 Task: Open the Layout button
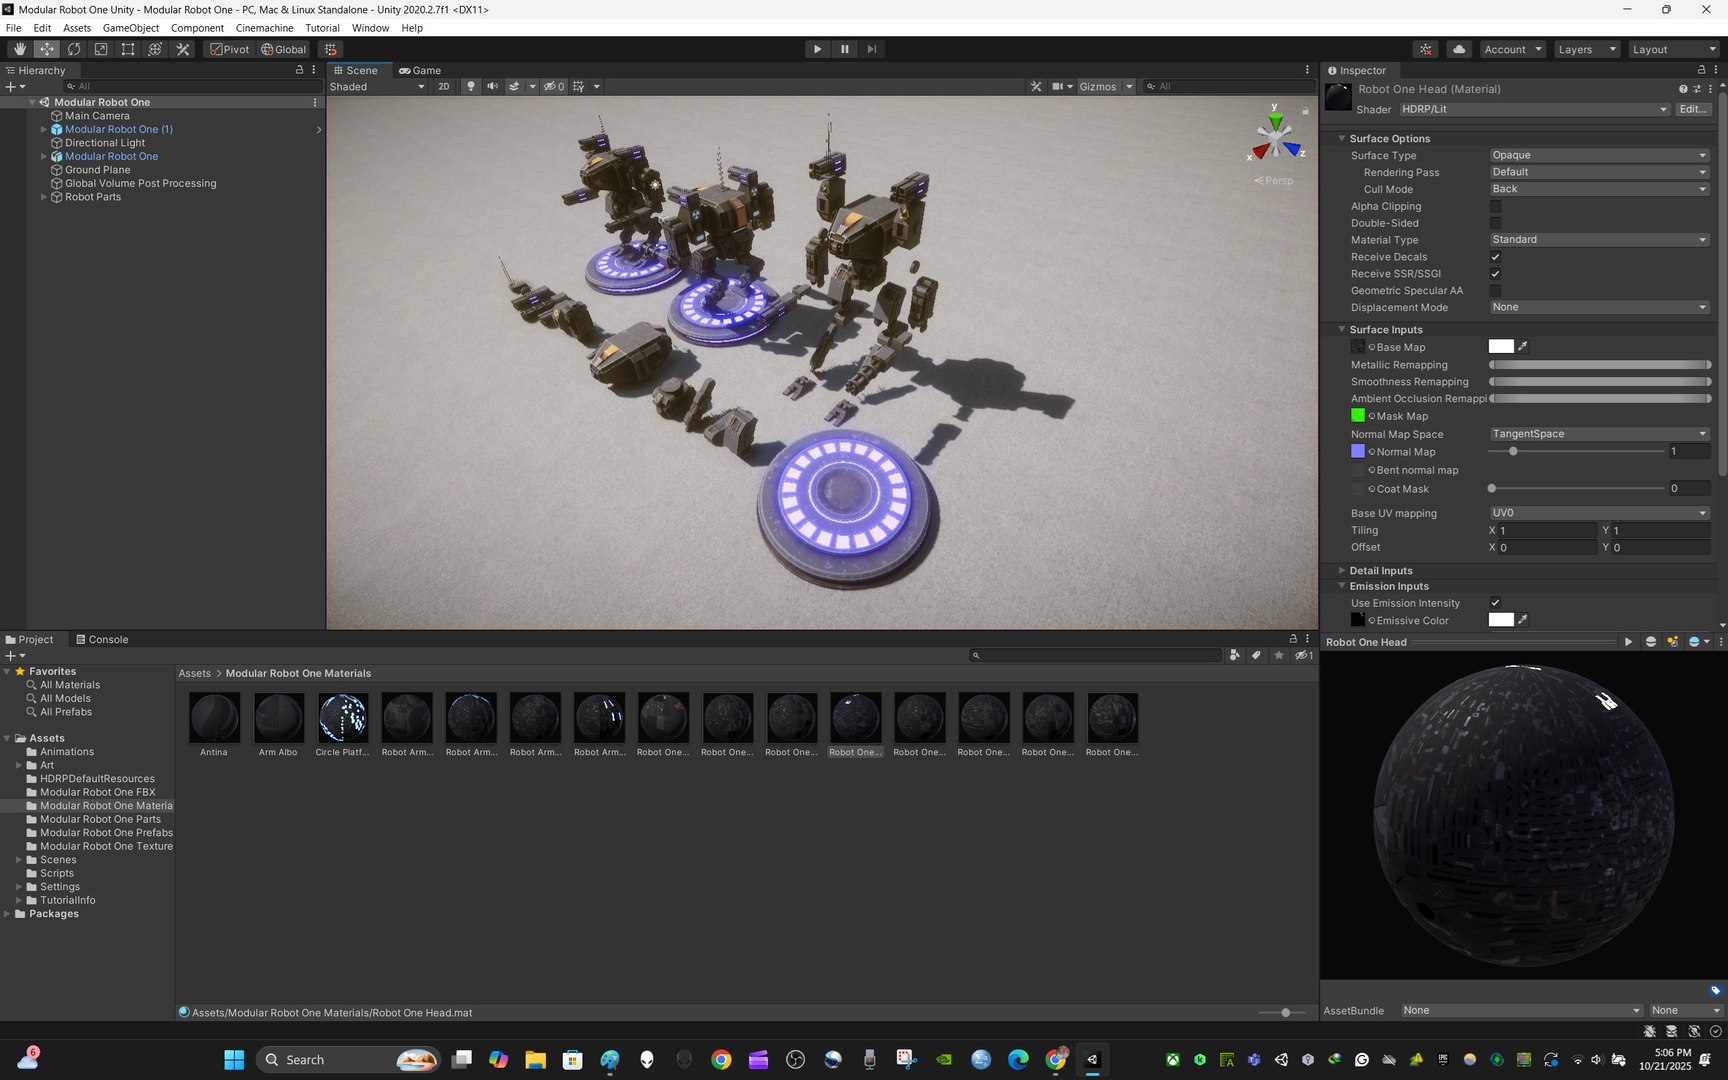pyautogui.click(x=1672, y=49)
